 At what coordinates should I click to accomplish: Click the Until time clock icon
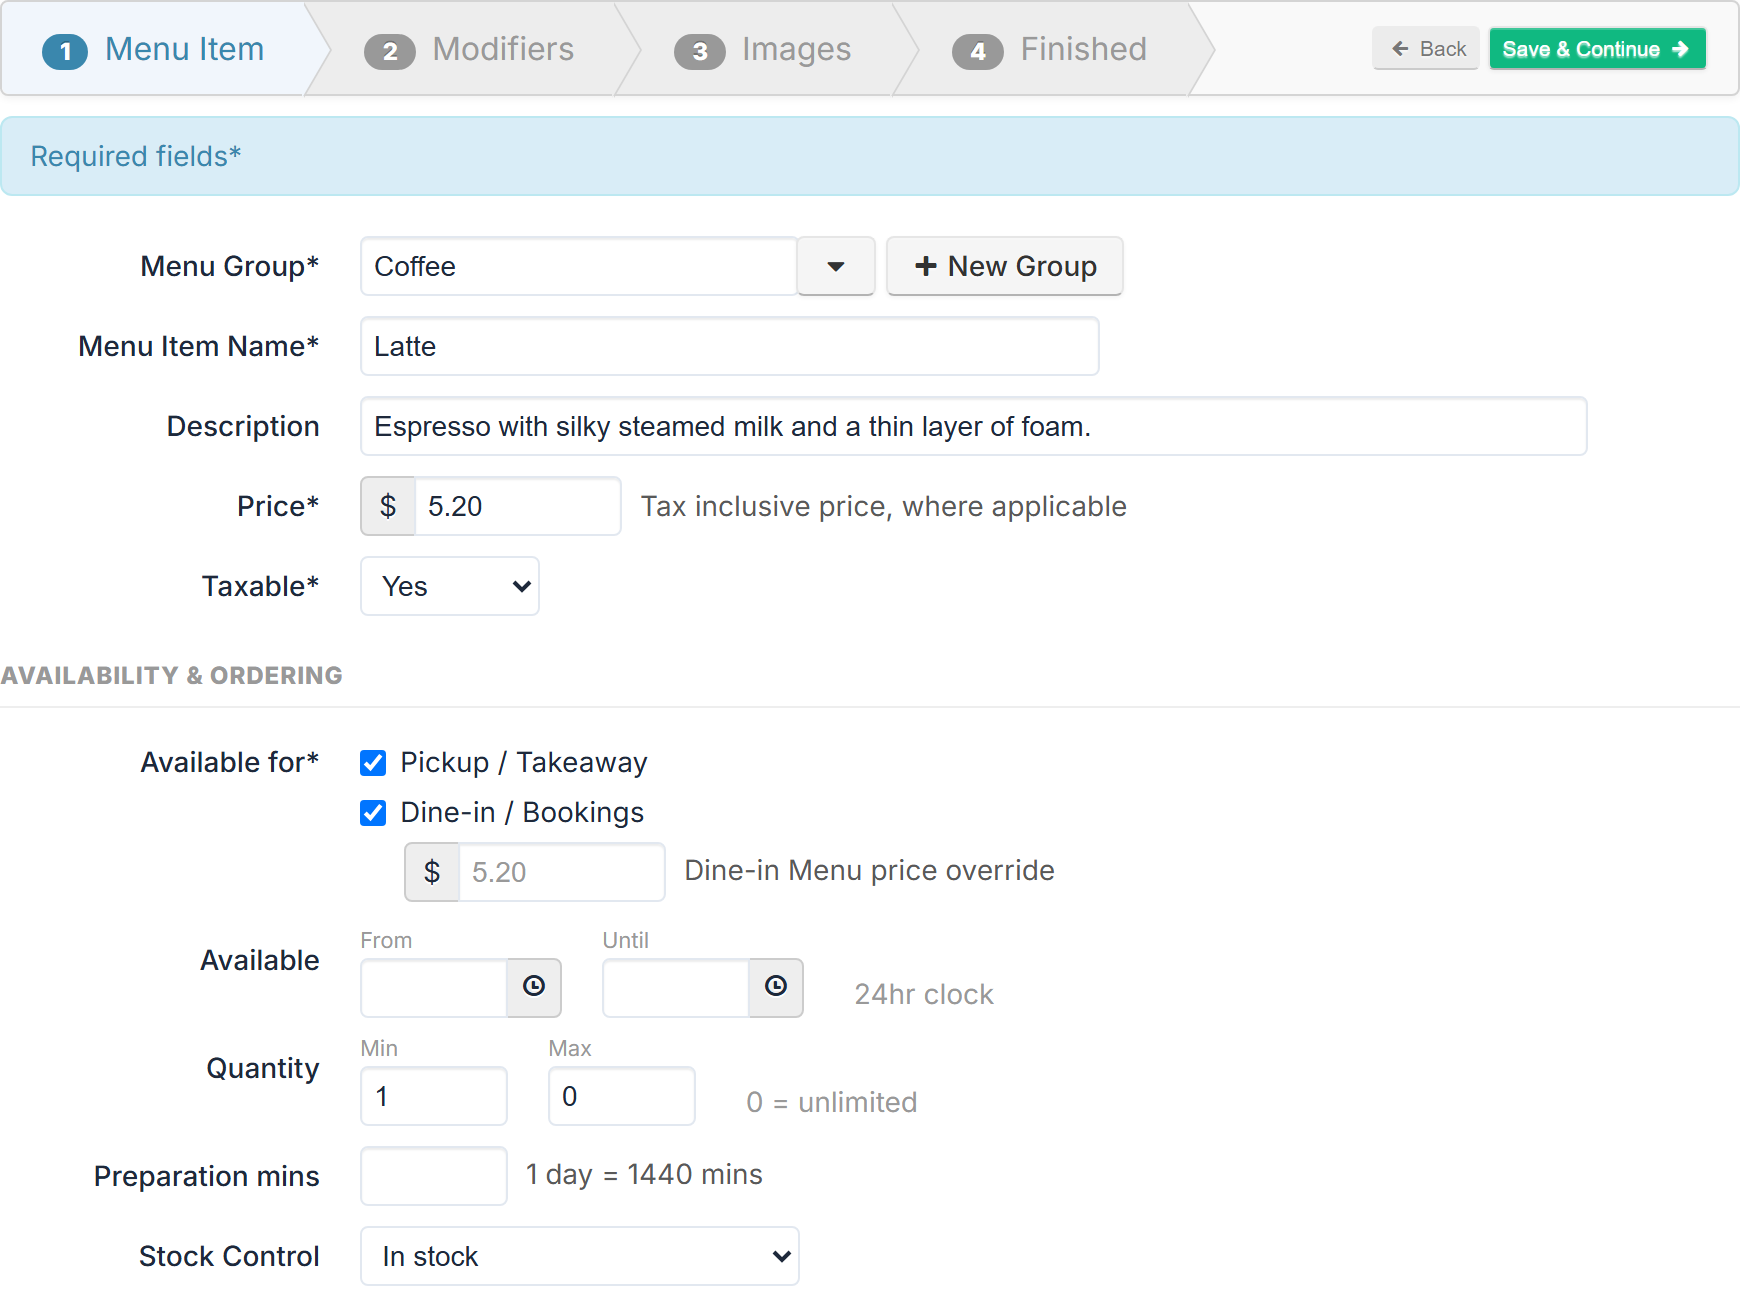tap(776, 987)
